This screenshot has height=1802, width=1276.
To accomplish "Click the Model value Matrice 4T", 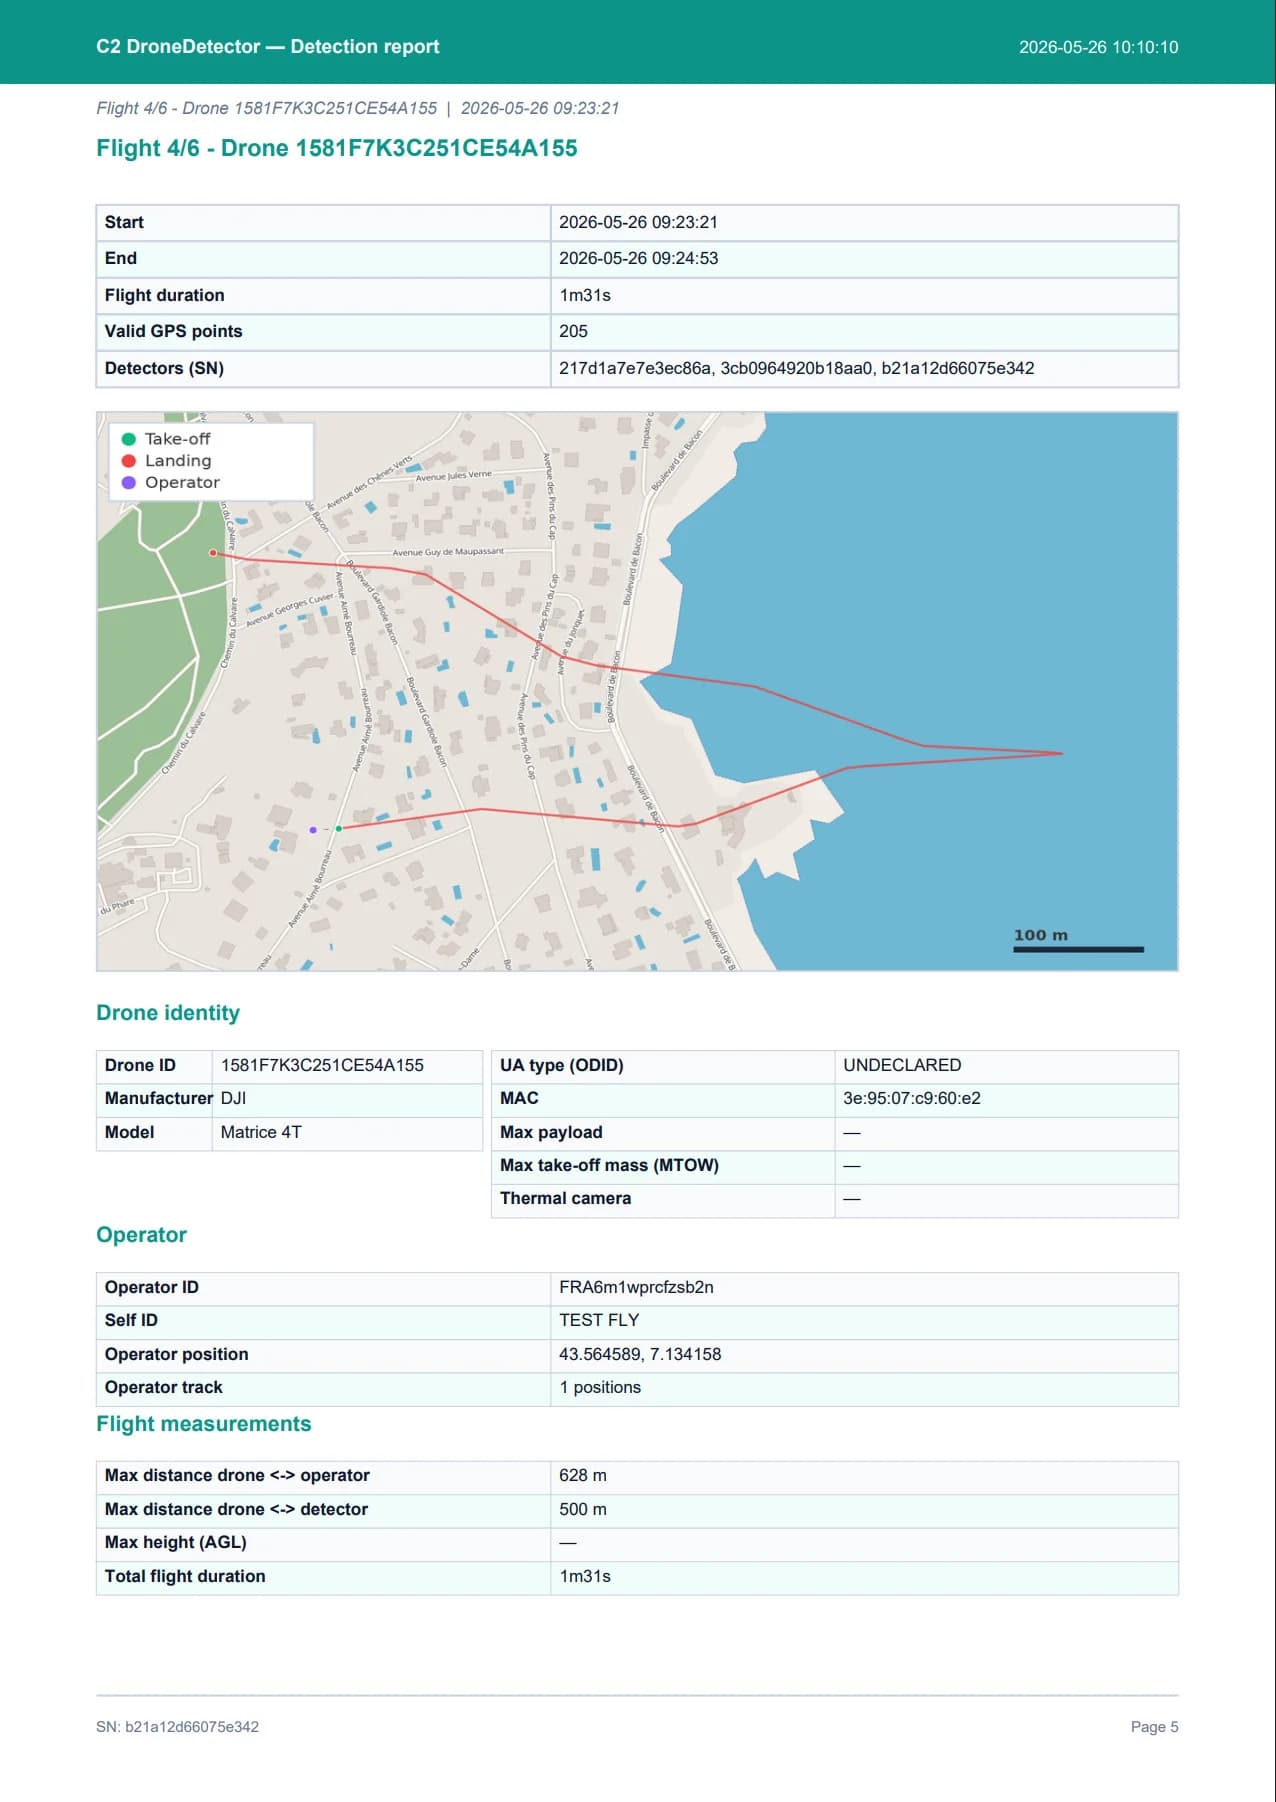I will click(x=261, y=1132).
